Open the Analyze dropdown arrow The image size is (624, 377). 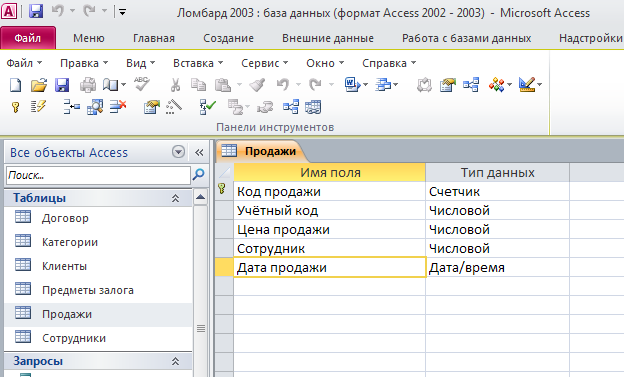point(396,85)
